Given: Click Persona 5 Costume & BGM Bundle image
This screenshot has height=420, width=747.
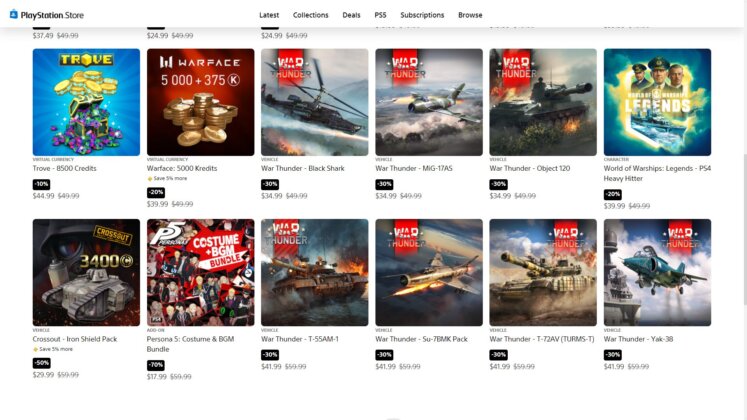Looking at the screenshot, I should (x=201, y=272).
